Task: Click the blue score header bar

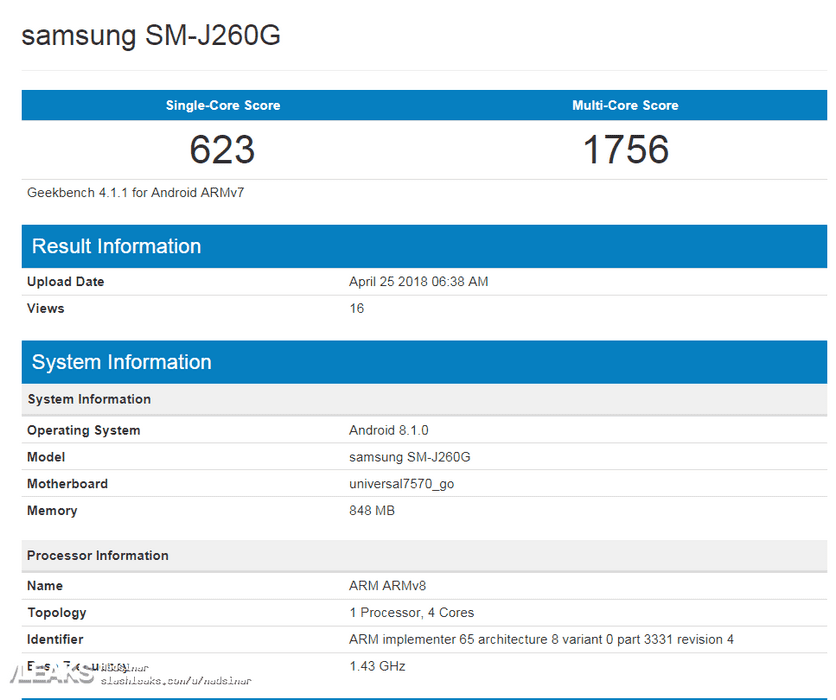Action: tap(420, 105)
